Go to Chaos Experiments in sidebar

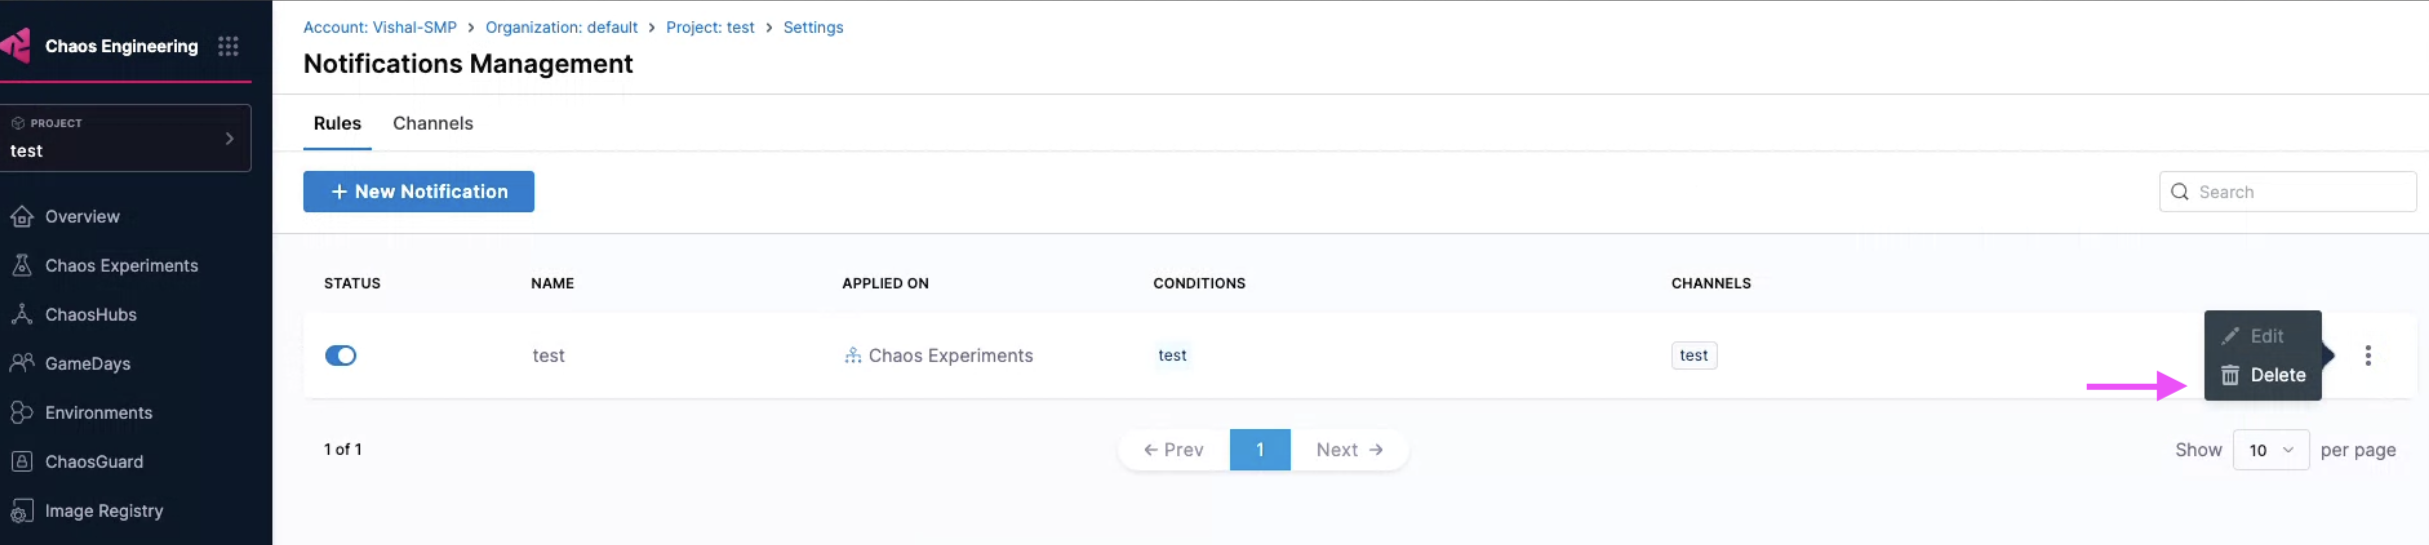[121, 266]
